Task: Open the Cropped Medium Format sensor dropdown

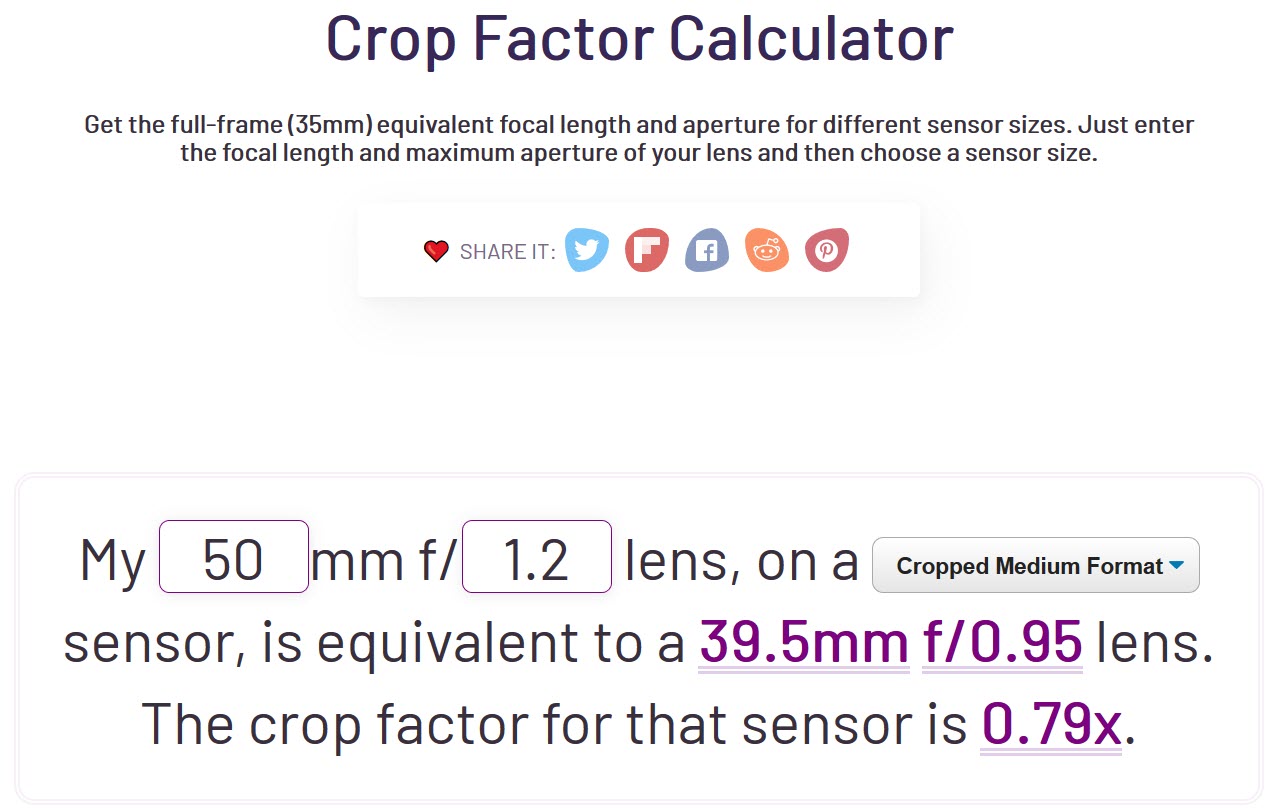Action: coord(1030,566)
